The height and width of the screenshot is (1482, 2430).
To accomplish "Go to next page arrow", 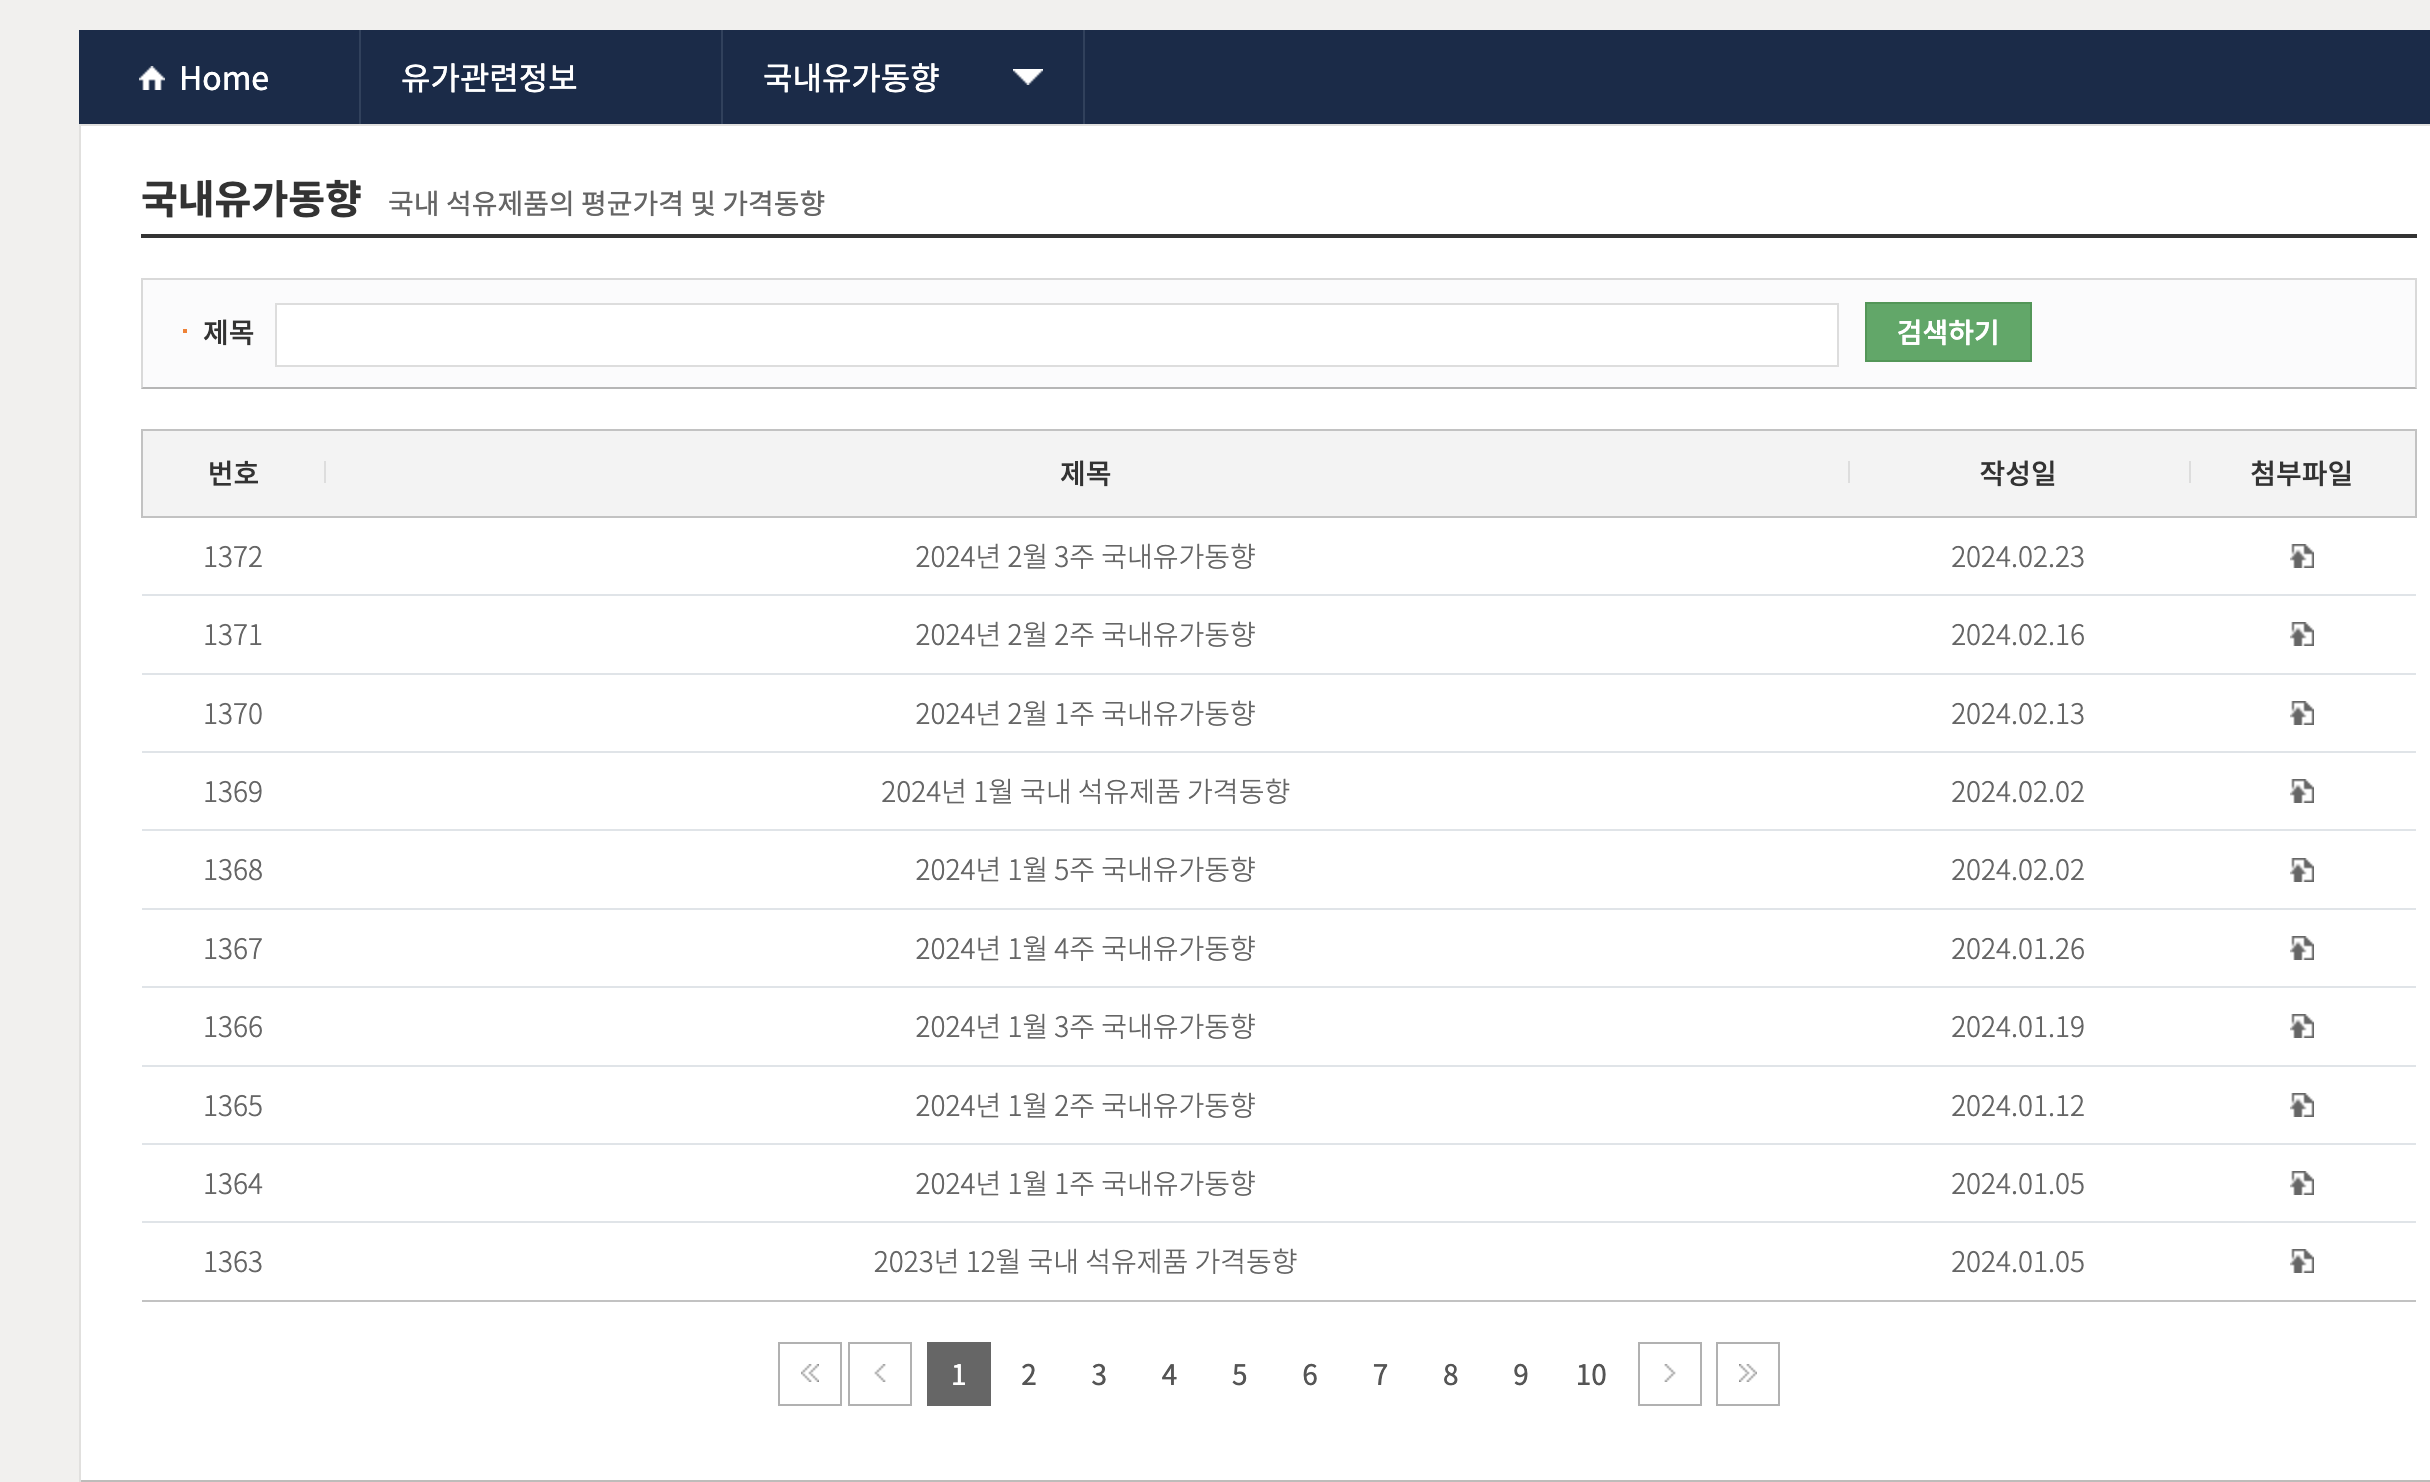I will [1669, 1374].
